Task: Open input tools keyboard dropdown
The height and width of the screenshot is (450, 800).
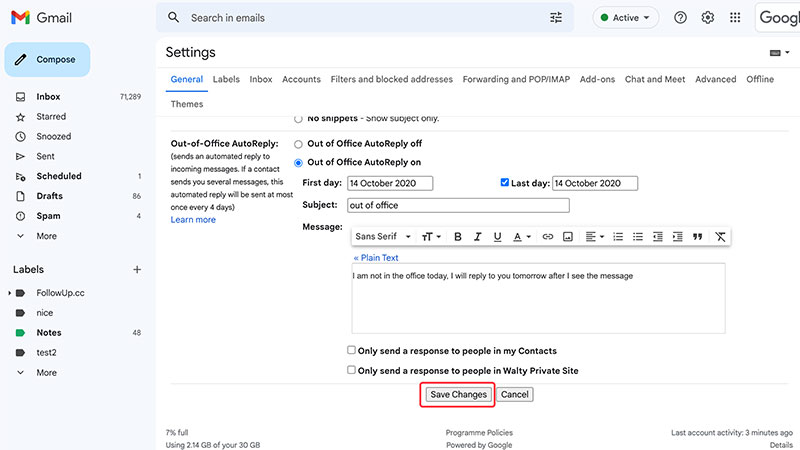Action: click(779, 53)
